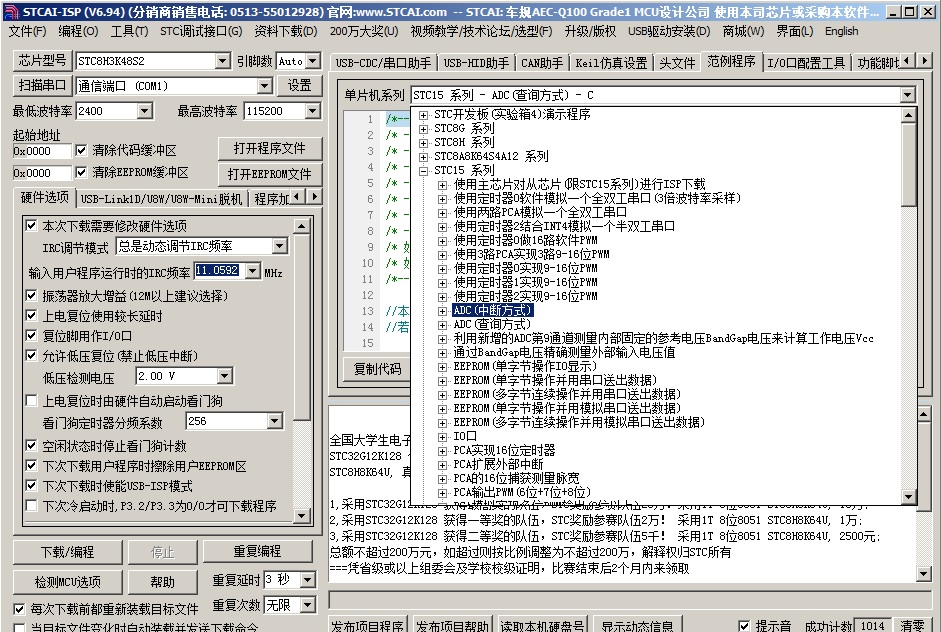The width and height of the screenshot is (941, 632).
Task: Expand STC8H 系列 tree node
Action: click(424, 143)
